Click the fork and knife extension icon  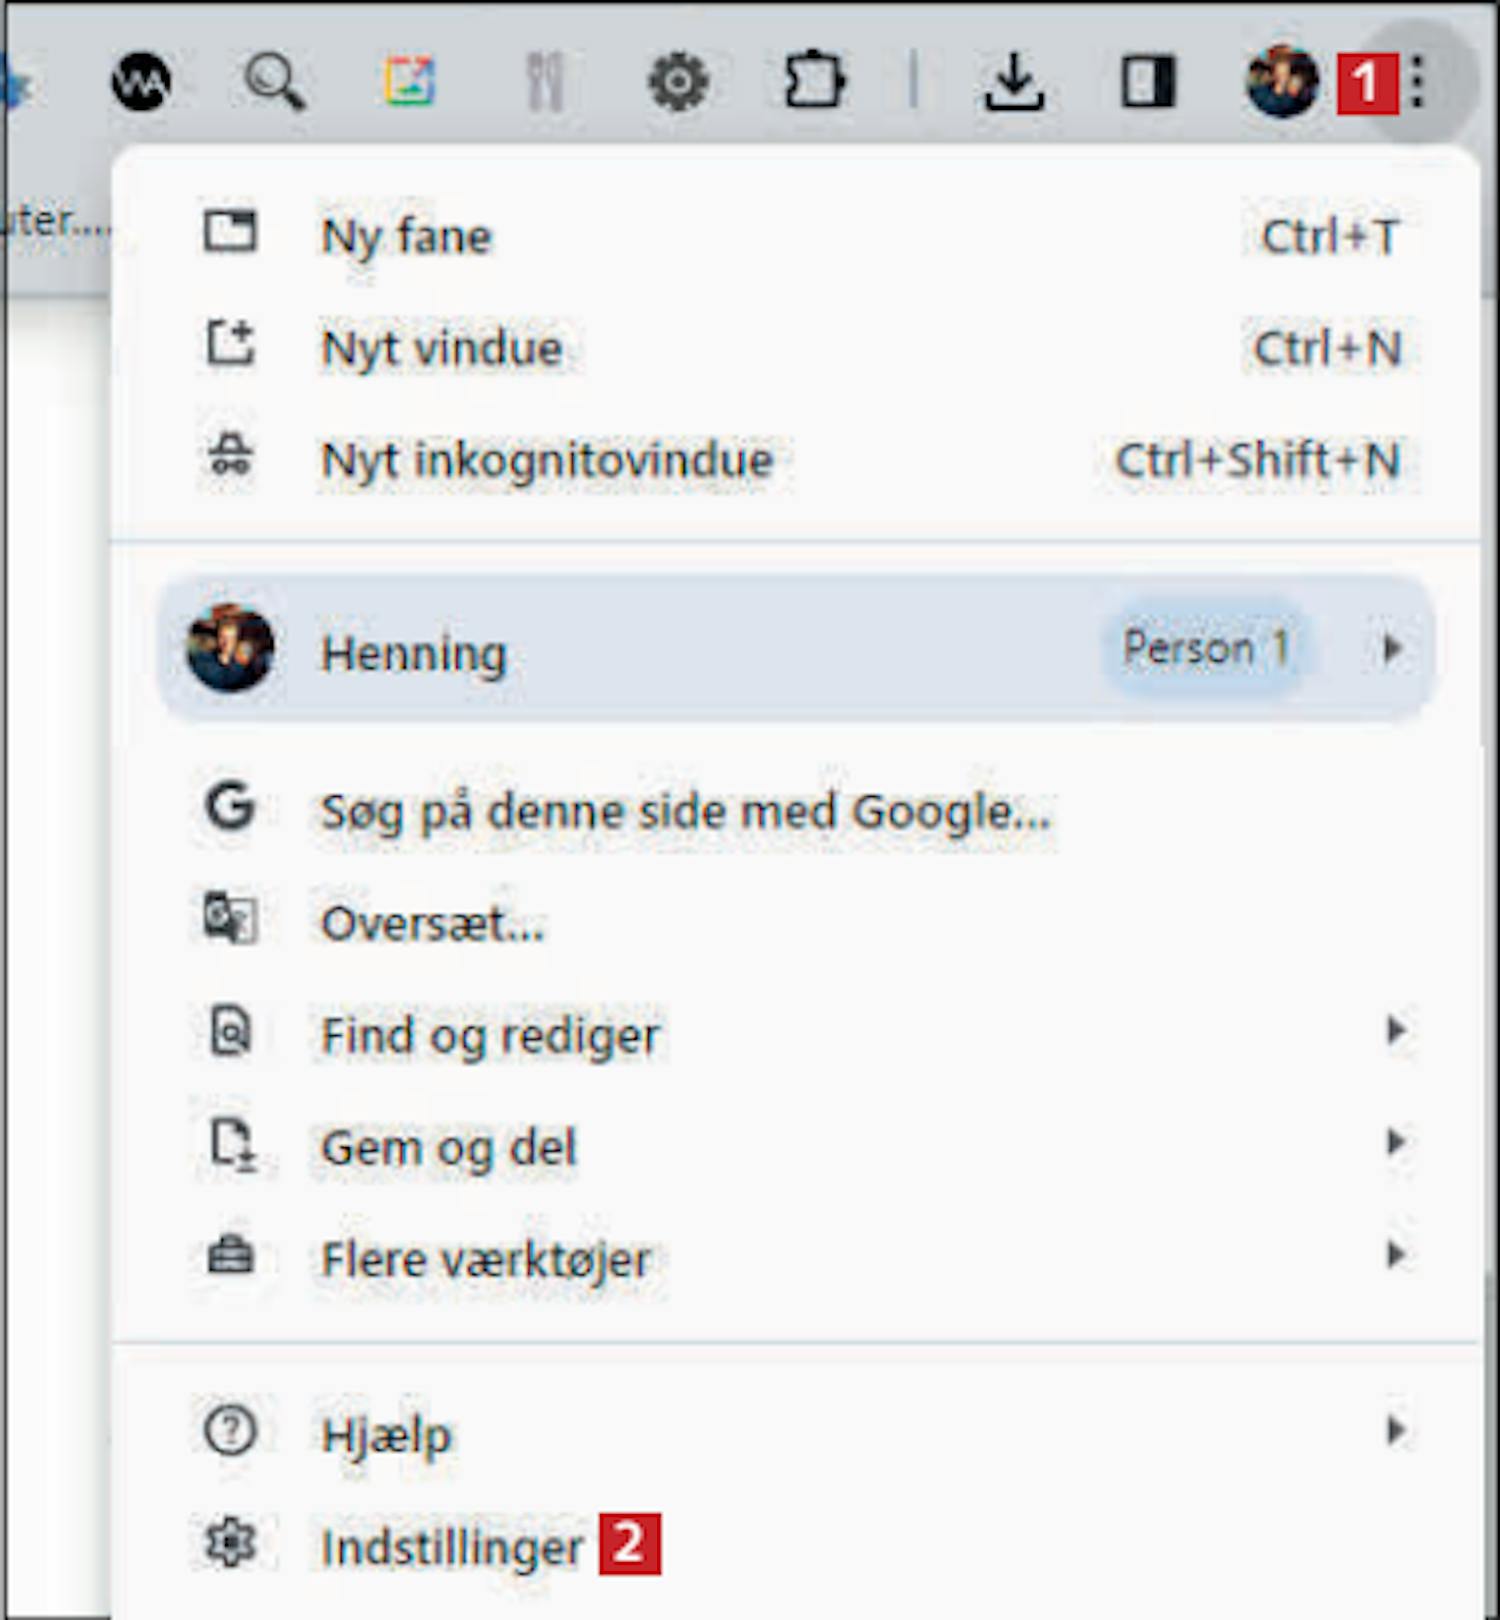pyautogui.click(x=545, y=82)
